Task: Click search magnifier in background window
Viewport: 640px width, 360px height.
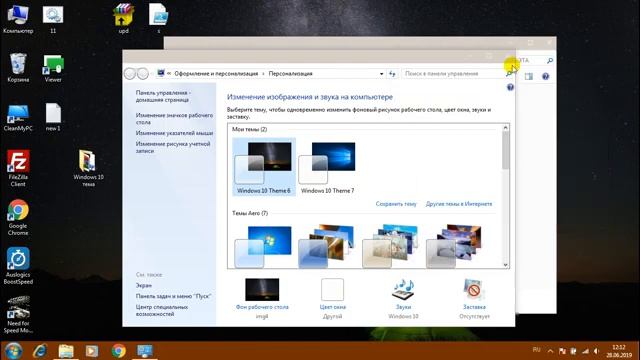Action: (x=549, y=60)
